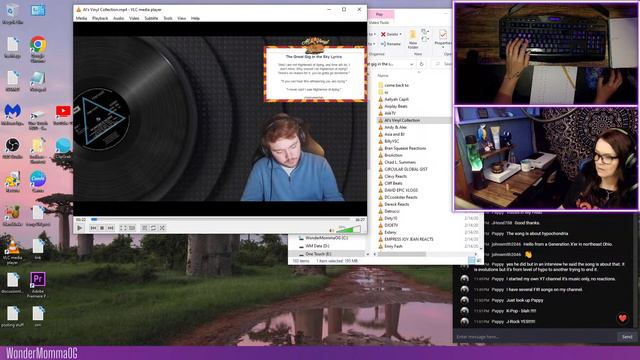Click the Play tab in File Explorer
Viewport: 640px width, 360px height.
[x=380, y=15]
